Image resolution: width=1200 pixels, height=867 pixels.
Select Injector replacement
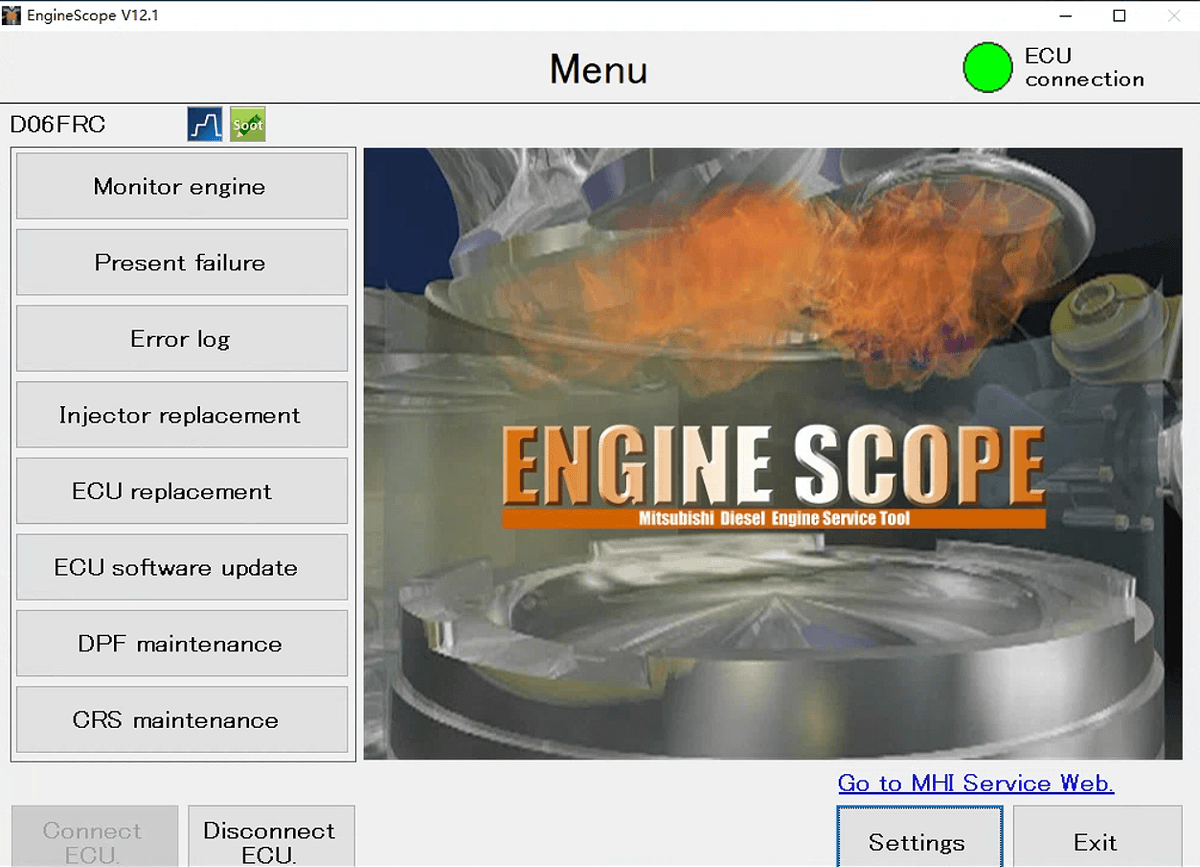181,415
